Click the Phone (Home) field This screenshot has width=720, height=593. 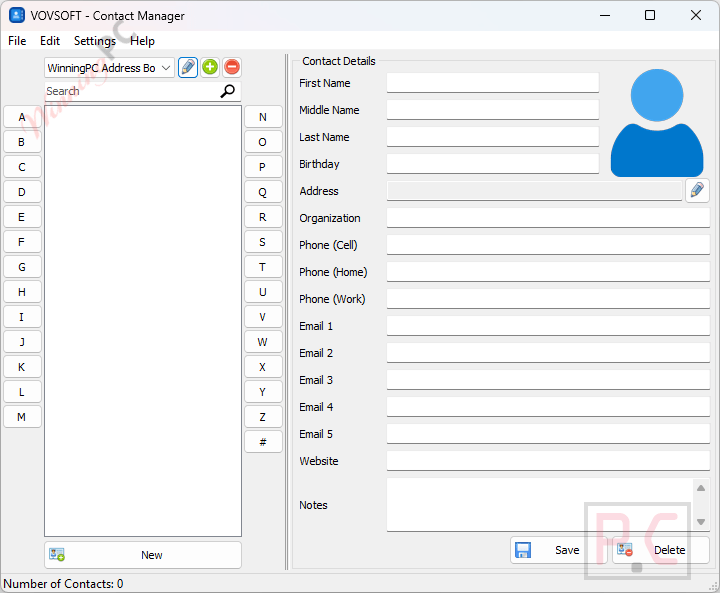click(x=548, y=272)
